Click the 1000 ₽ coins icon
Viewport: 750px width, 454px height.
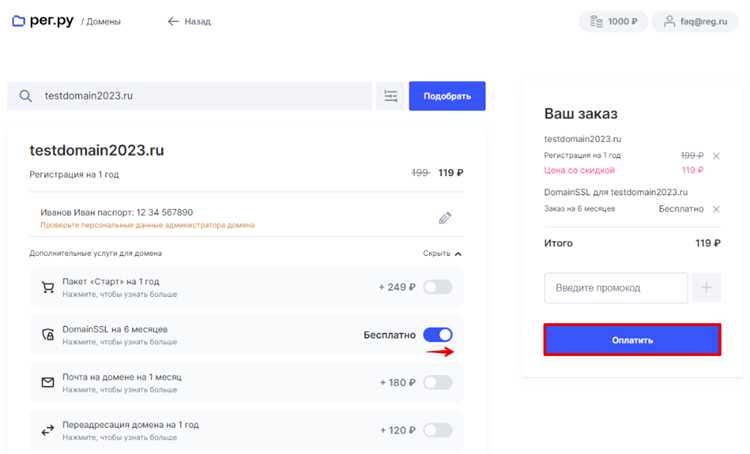(596, 22)
